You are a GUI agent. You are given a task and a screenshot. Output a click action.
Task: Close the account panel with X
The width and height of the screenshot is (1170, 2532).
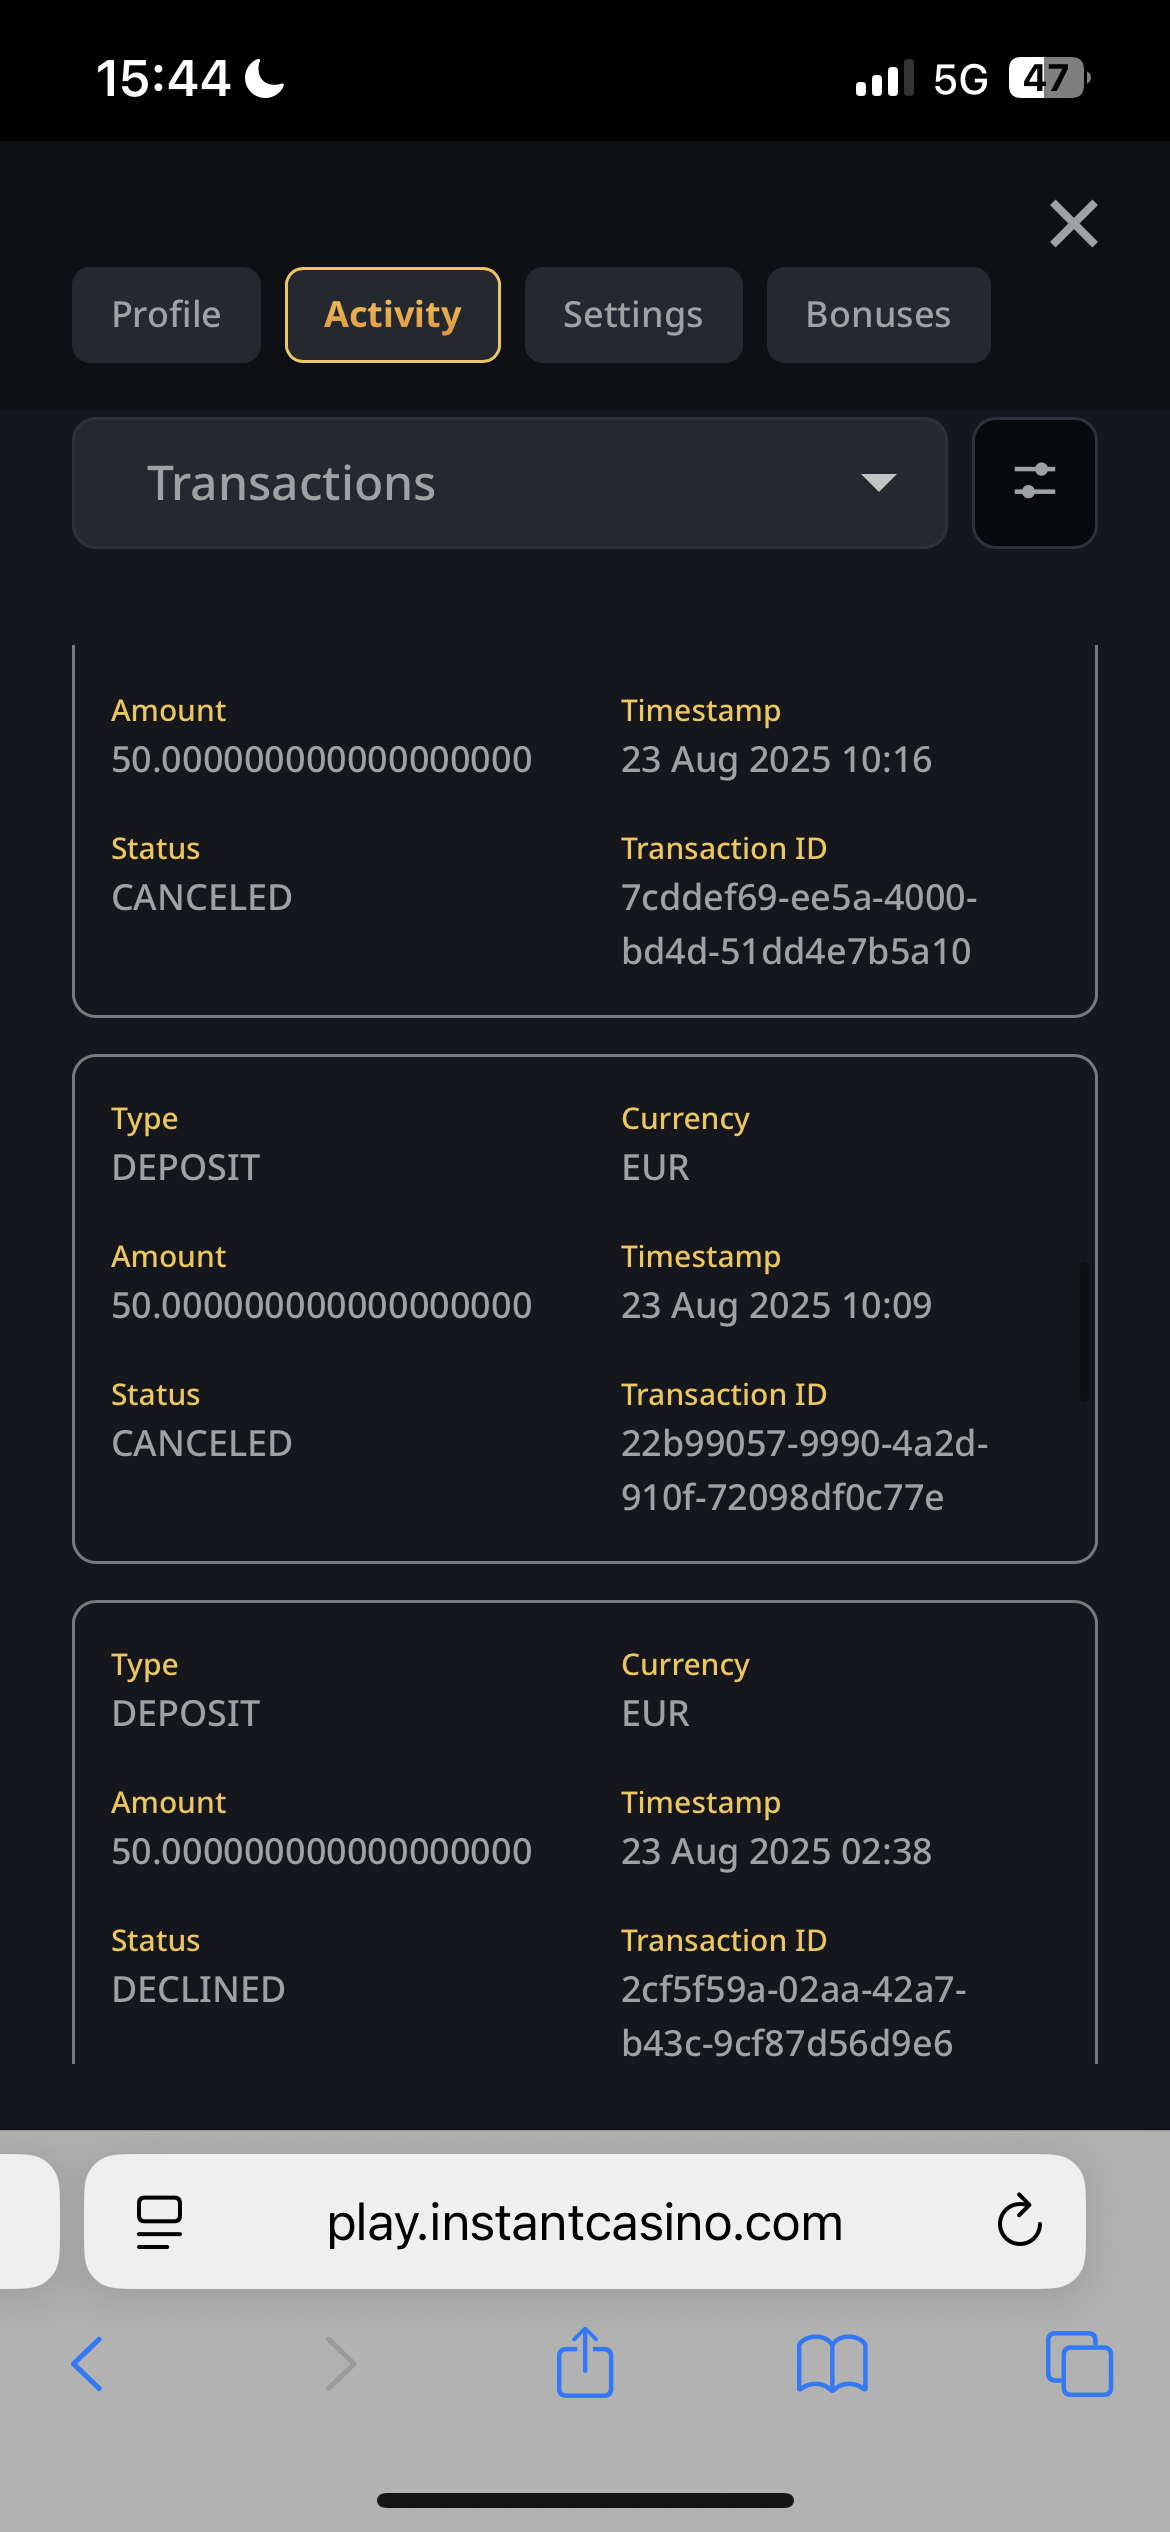pyautogui.click(x=1073, y=223)
